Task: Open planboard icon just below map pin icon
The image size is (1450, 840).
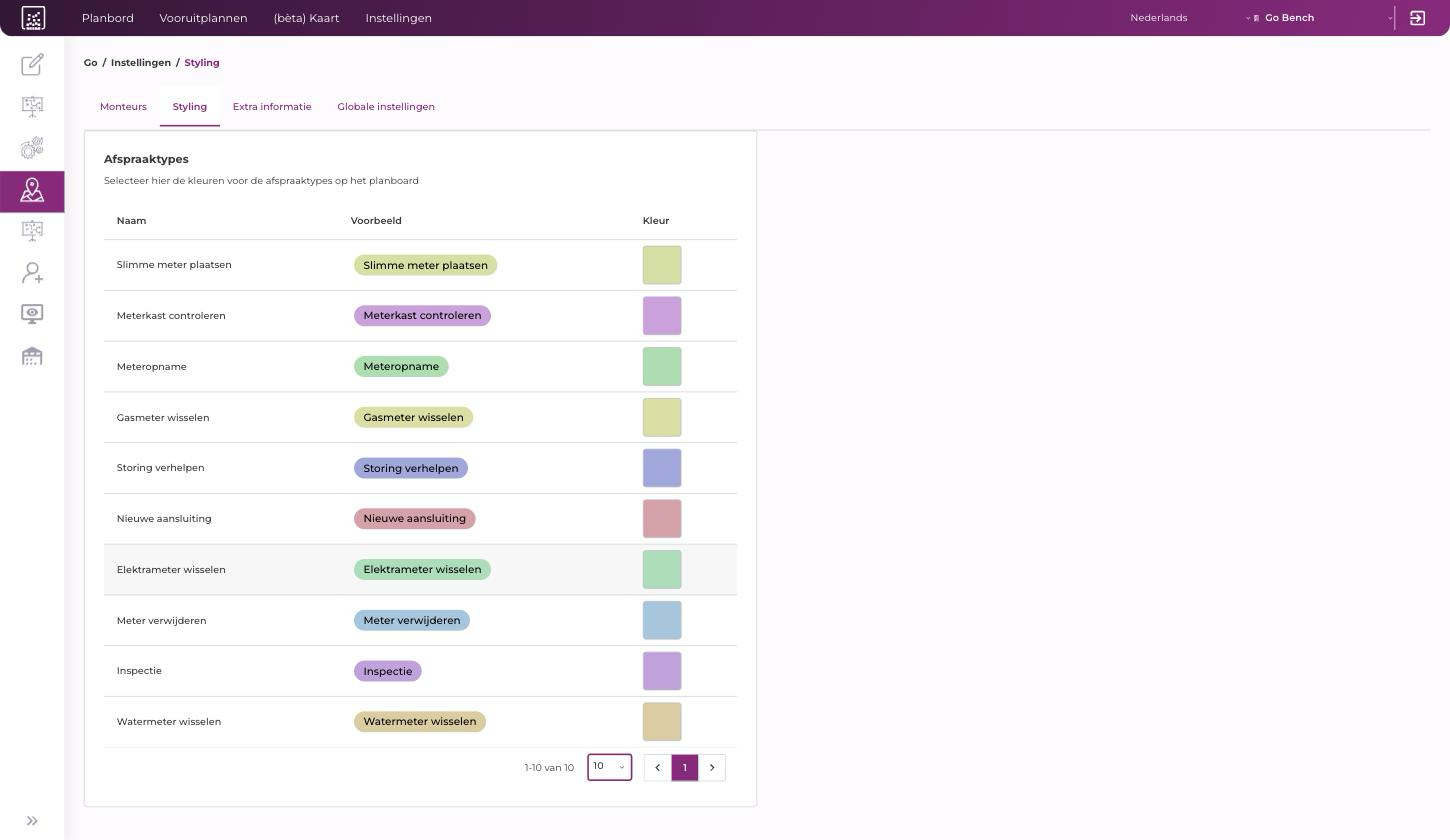Action: [x=32, y=231]
